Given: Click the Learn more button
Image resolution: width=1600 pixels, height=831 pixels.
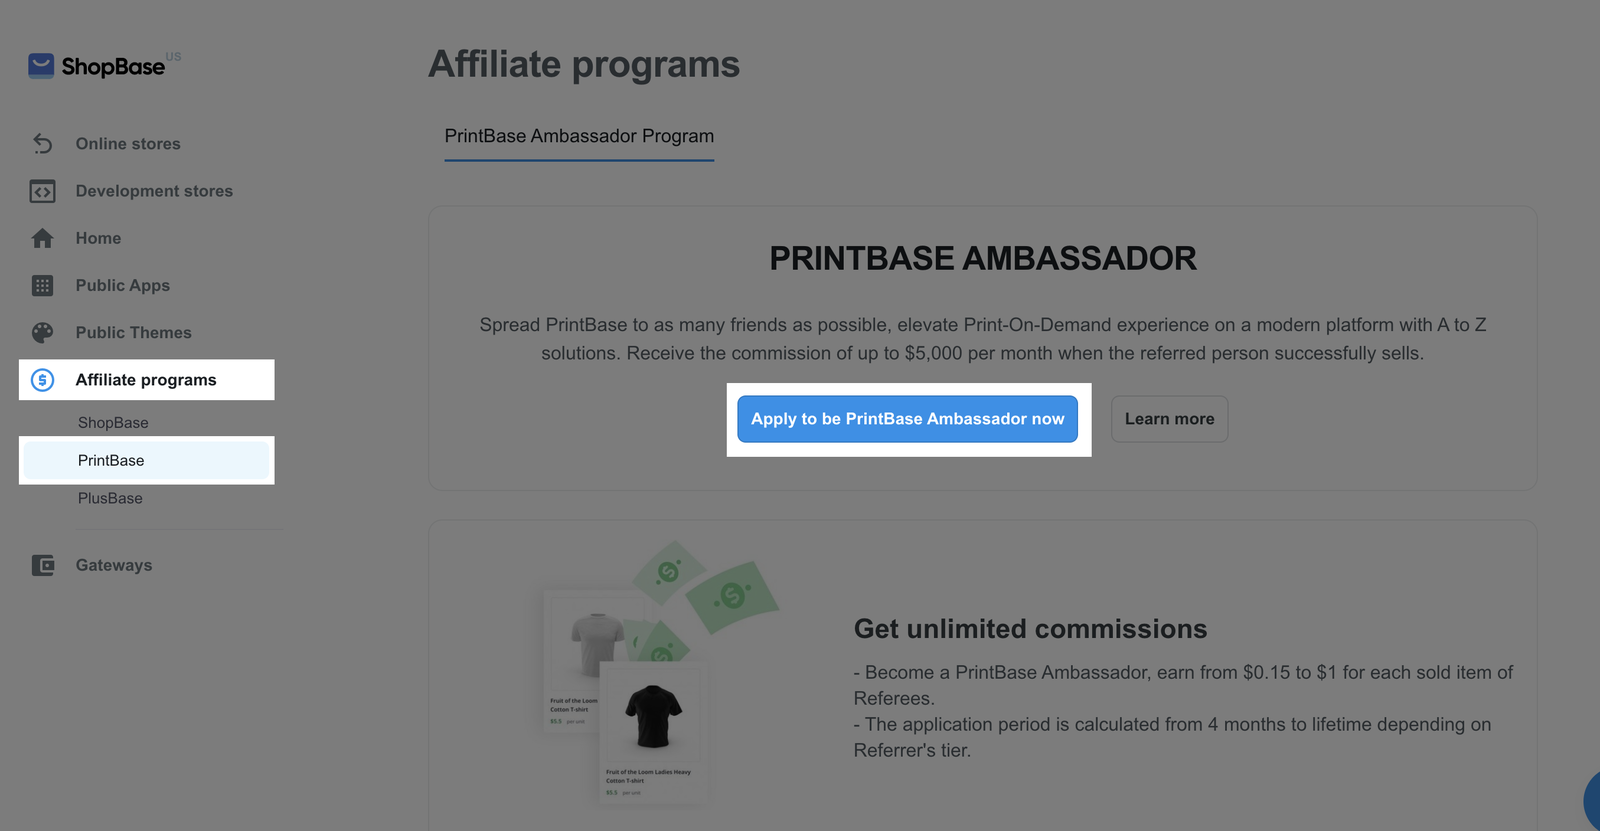Looking at the screenshot, I should [1169, 419].
